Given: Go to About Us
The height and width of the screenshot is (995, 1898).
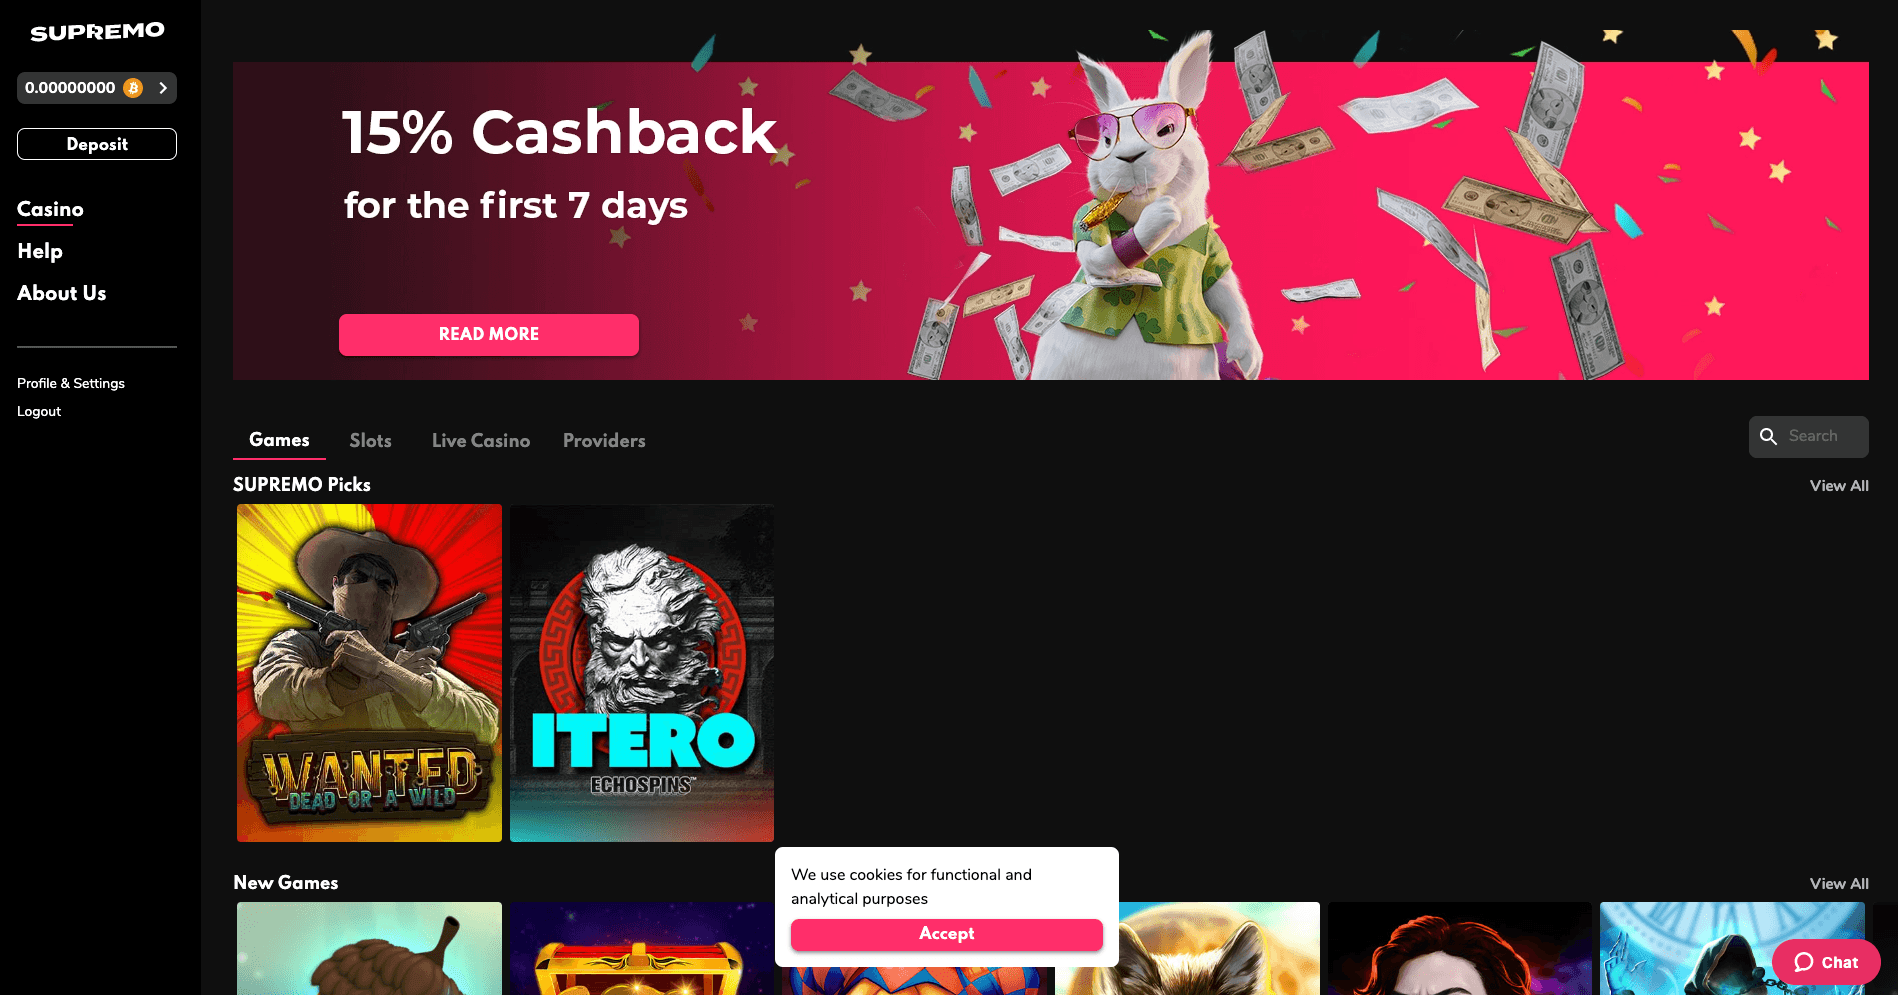Looking at the screenshot, I should click(61, 293).
